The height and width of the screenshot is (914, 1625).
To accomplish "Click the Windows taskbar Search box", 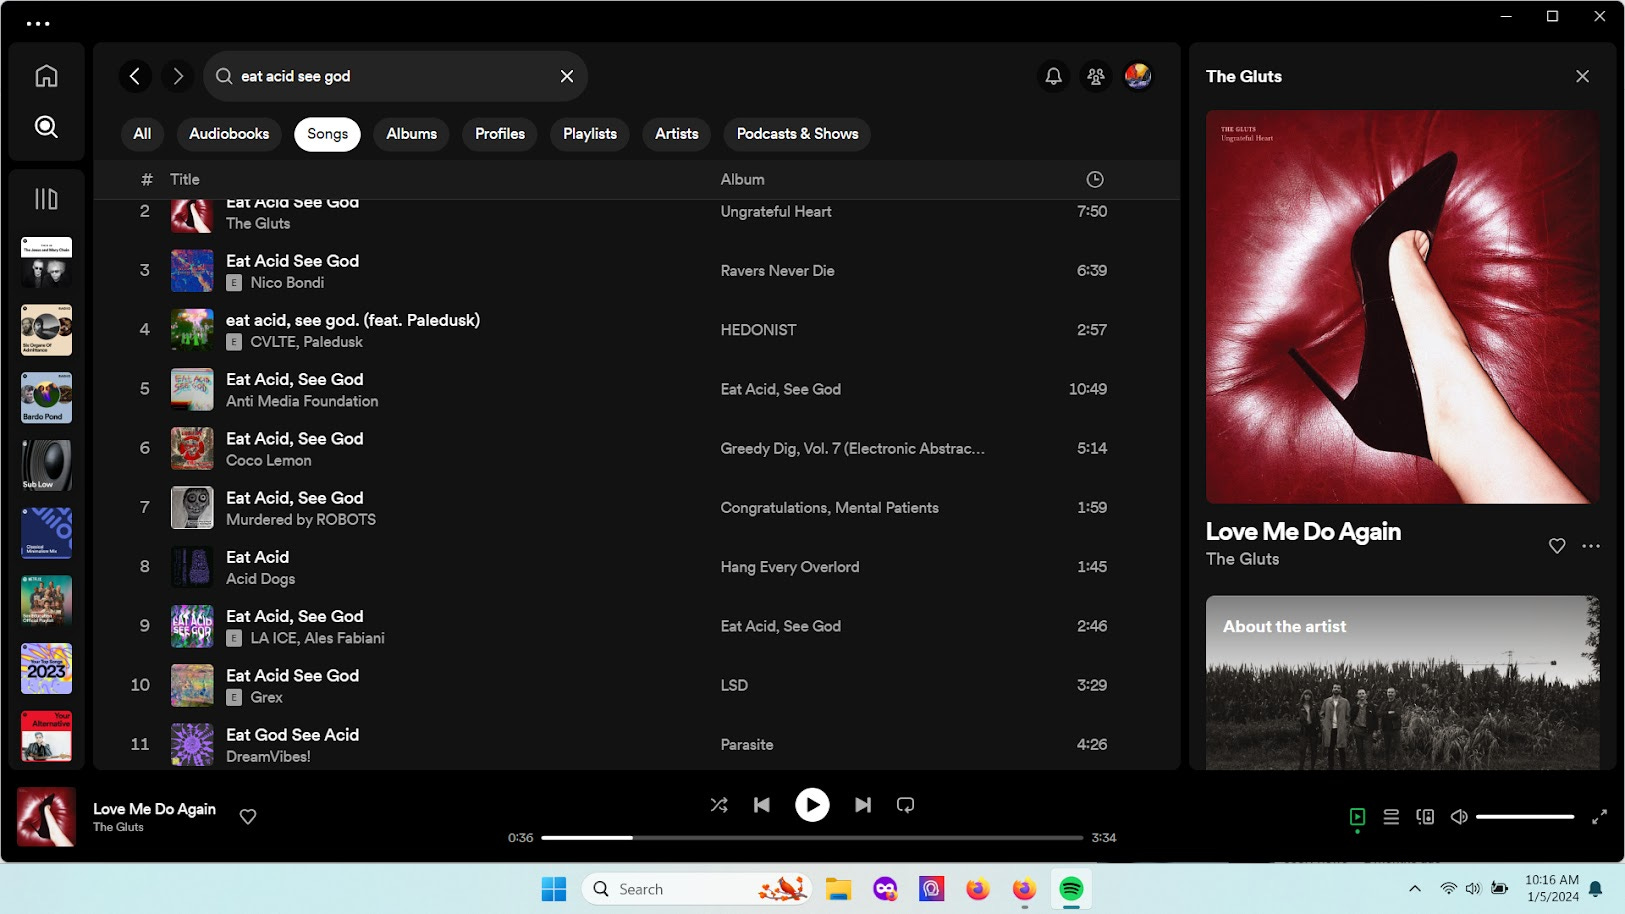I will click(696, 889).
